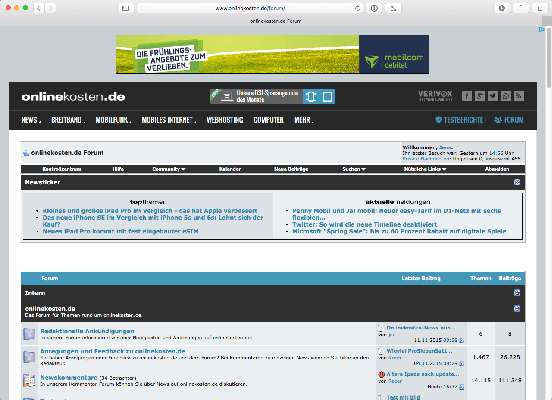Open the Test mit bild thread link
The image size is (552, 400).
[x=403, y=397]
